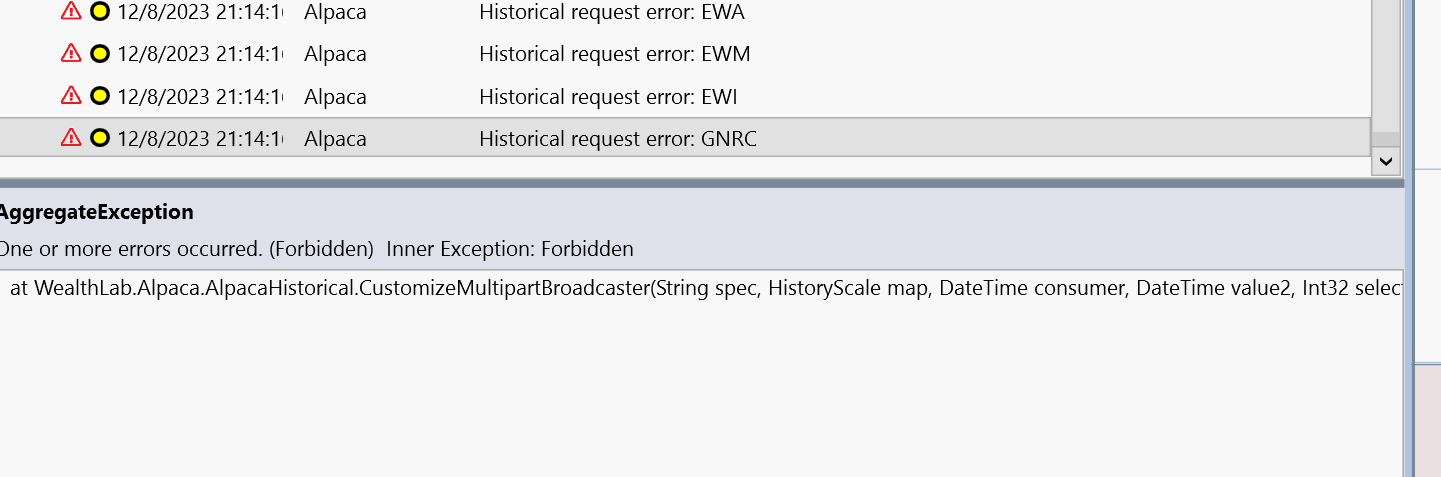Click the CustomizeMultipartBroadcaster stack trace line
The image size is (1441, 477).
700,289
